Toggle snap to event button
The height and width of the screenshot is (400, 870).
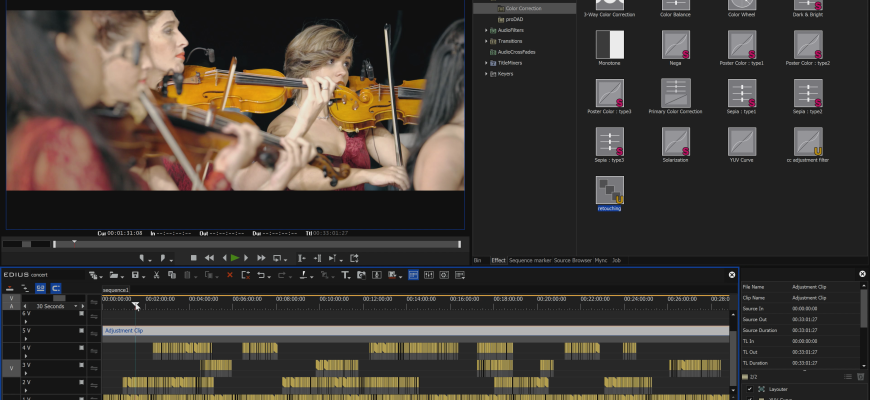click(x=56, y=288)
